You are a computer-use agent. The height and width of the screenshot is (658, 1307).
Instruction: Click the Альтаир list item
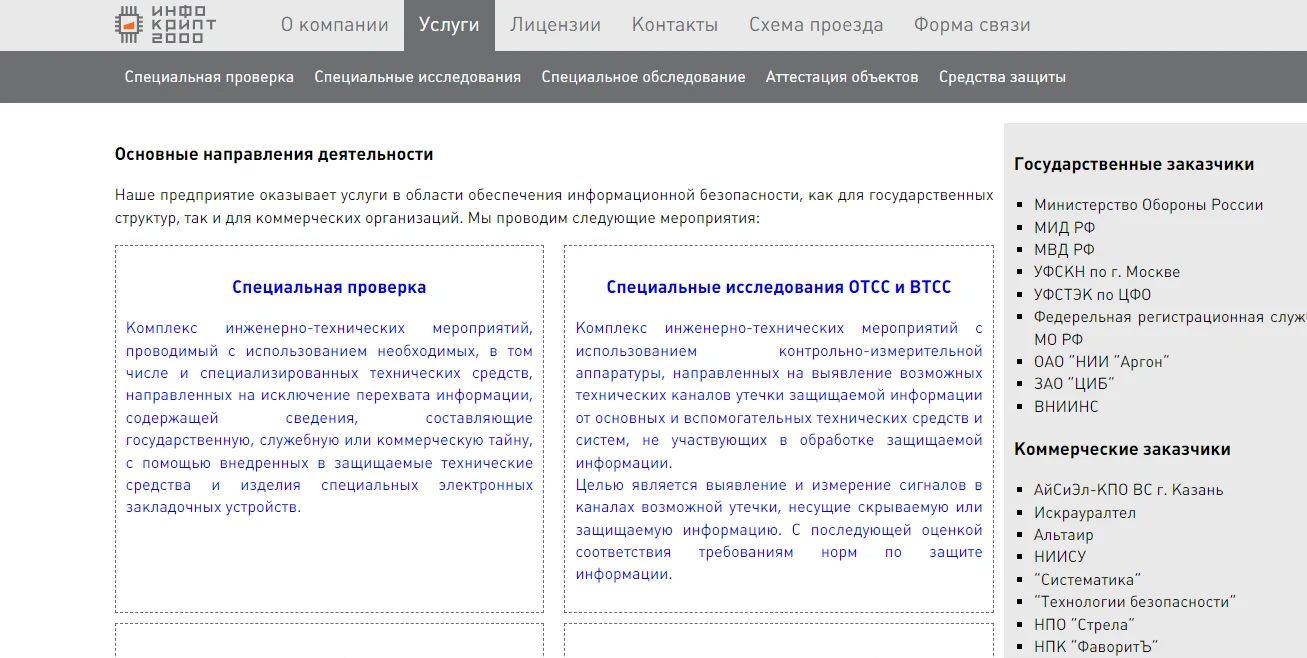(1064, 535)
